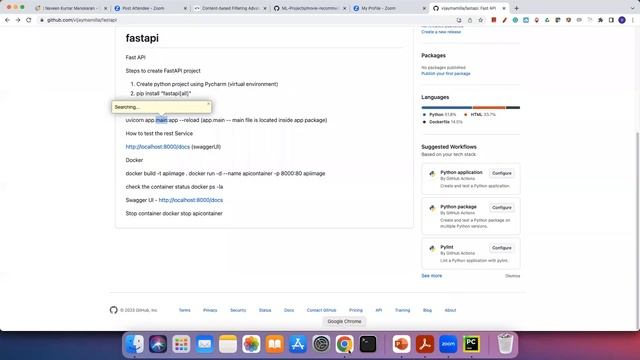Close the vijaymamilla/fastapi tab
640x360 pixels.
click(x=504, y=8)
